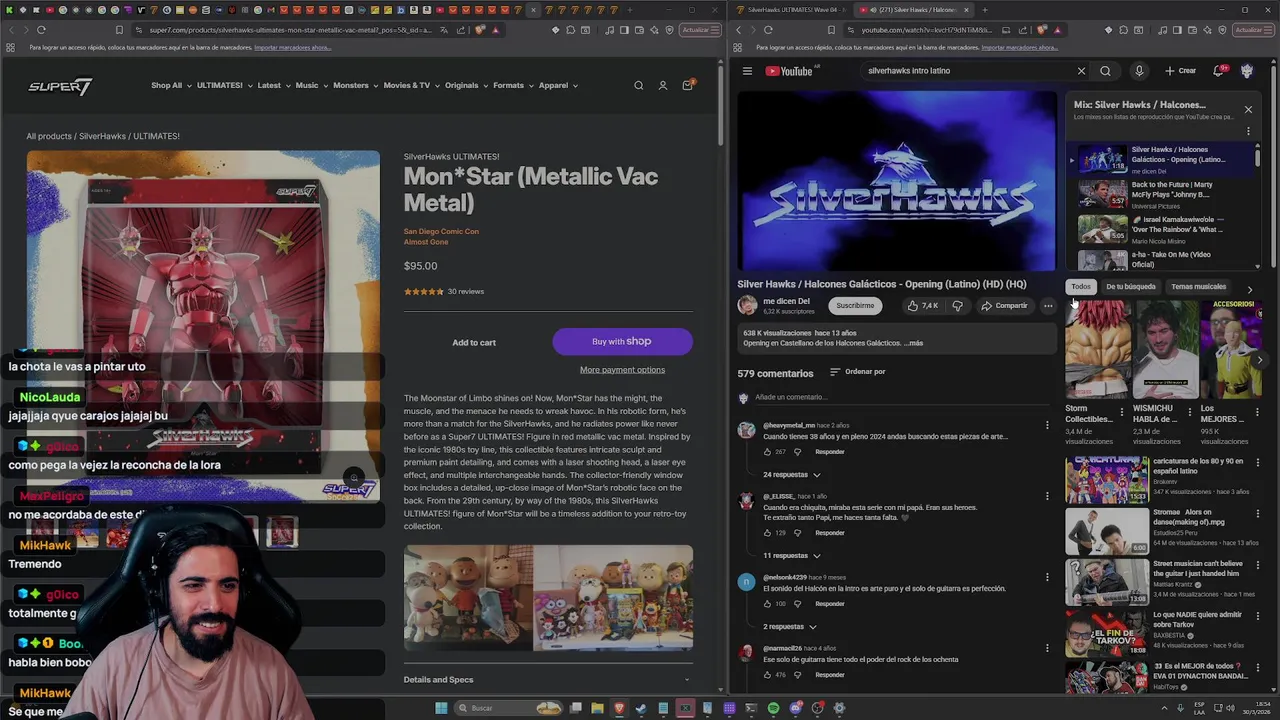The height and width of the screenshot is (720, 1280).
Task: Expand 2 respuestas replies
Action: pyautogui.click(x=790, y=627)
